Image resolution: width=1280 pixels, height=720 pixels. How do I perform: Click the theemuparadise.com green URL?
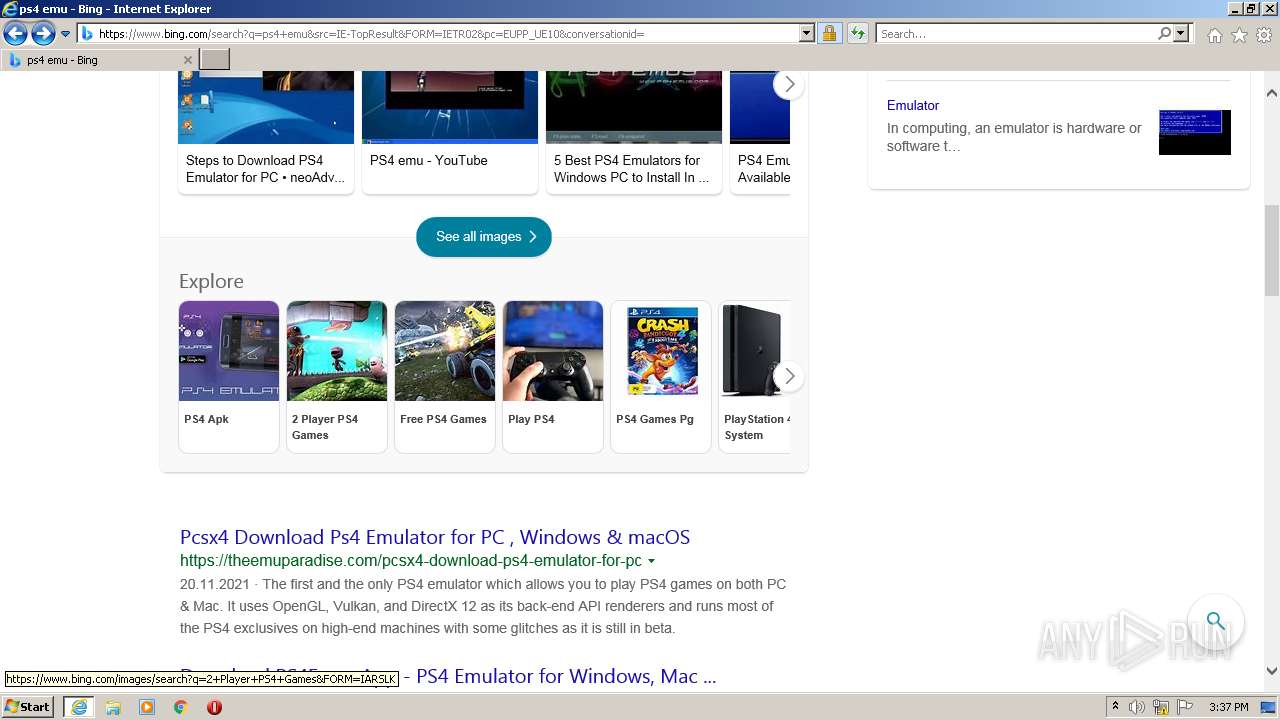click(x=411, y=561)
